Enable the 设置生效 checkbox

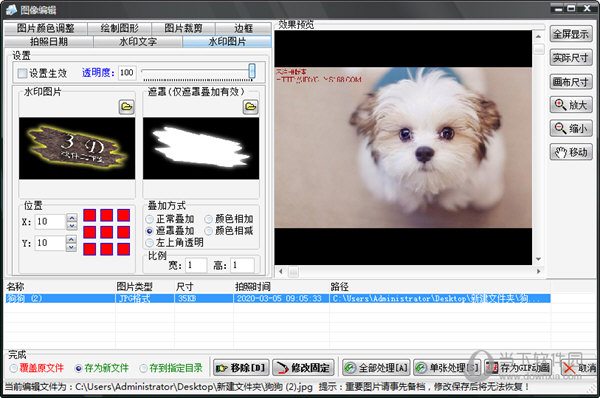(x=23, y=73)
